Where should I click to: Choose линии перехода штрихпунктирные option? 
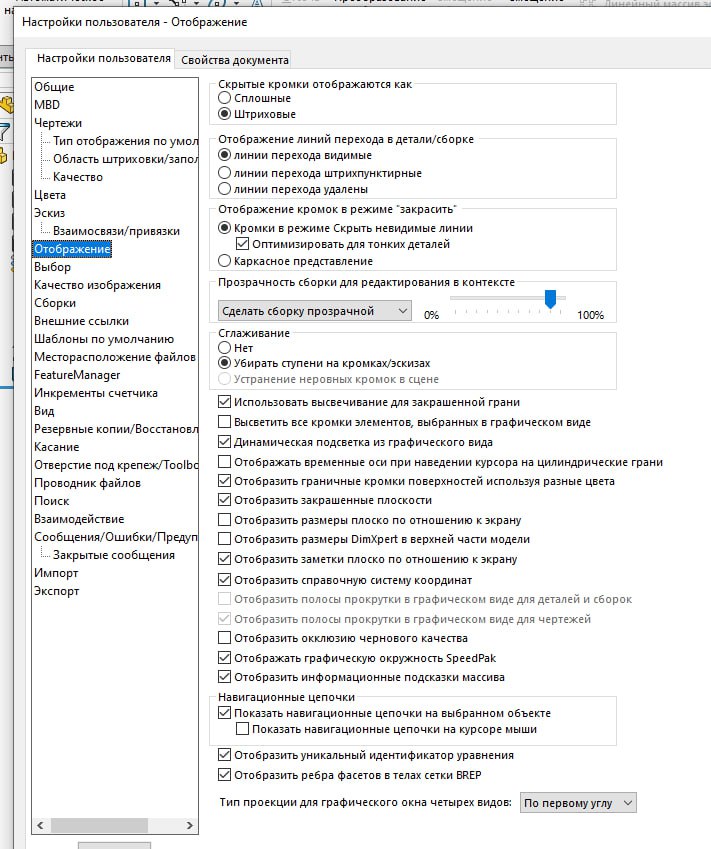(224, 173)
